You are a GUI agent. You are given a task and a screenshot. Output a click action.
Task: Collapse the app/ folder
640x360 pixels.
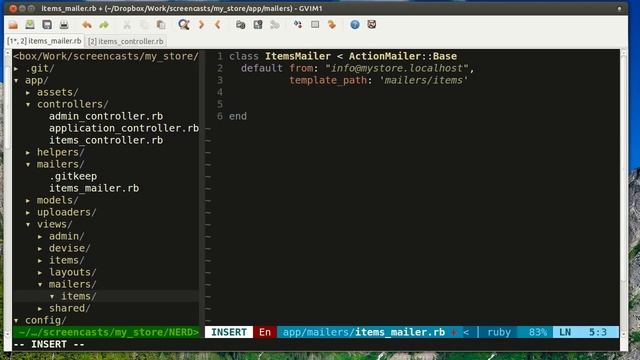[x=16, y=80]
